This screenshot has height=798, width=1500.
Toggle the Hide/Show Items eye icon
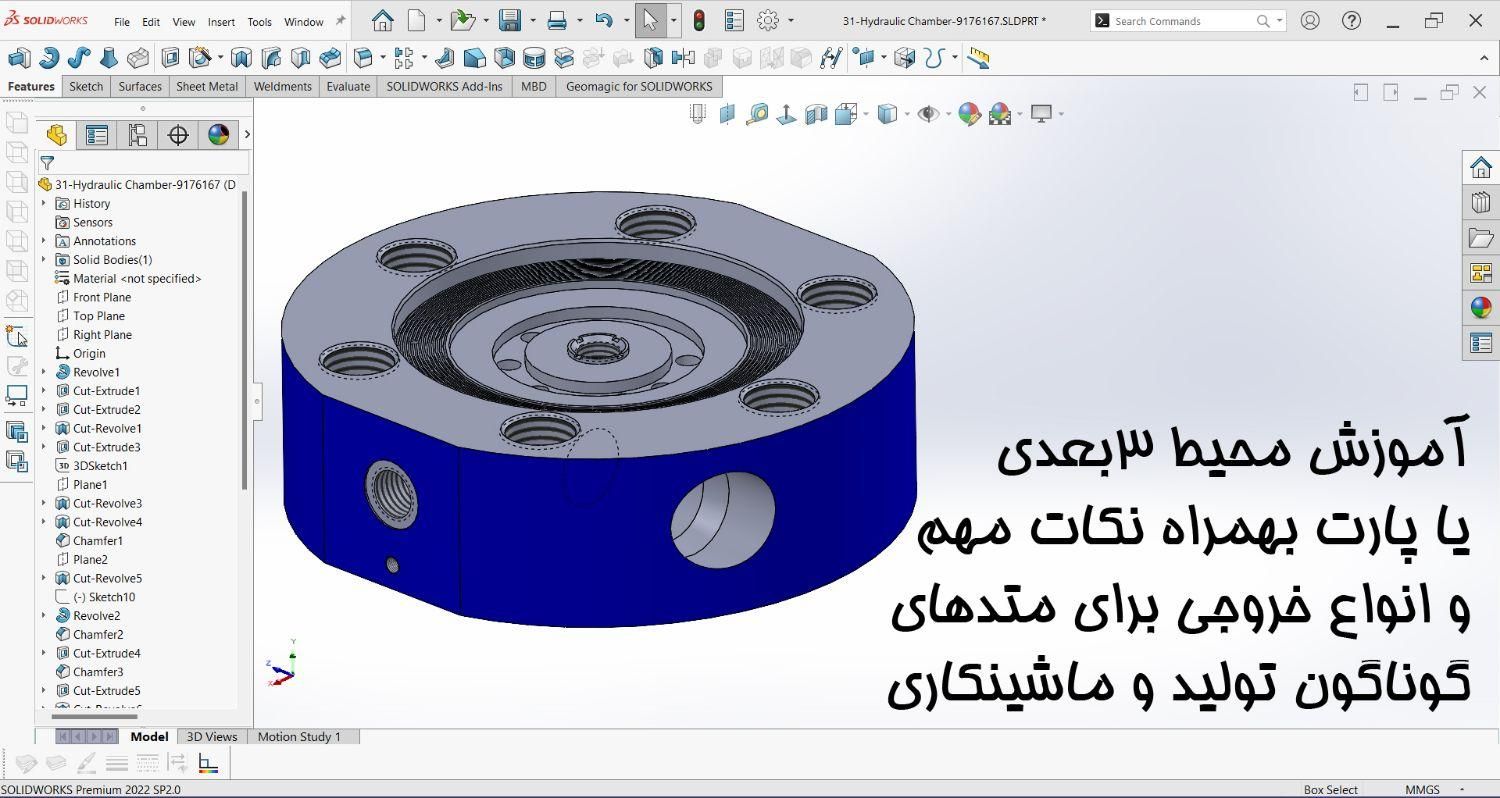928,113
